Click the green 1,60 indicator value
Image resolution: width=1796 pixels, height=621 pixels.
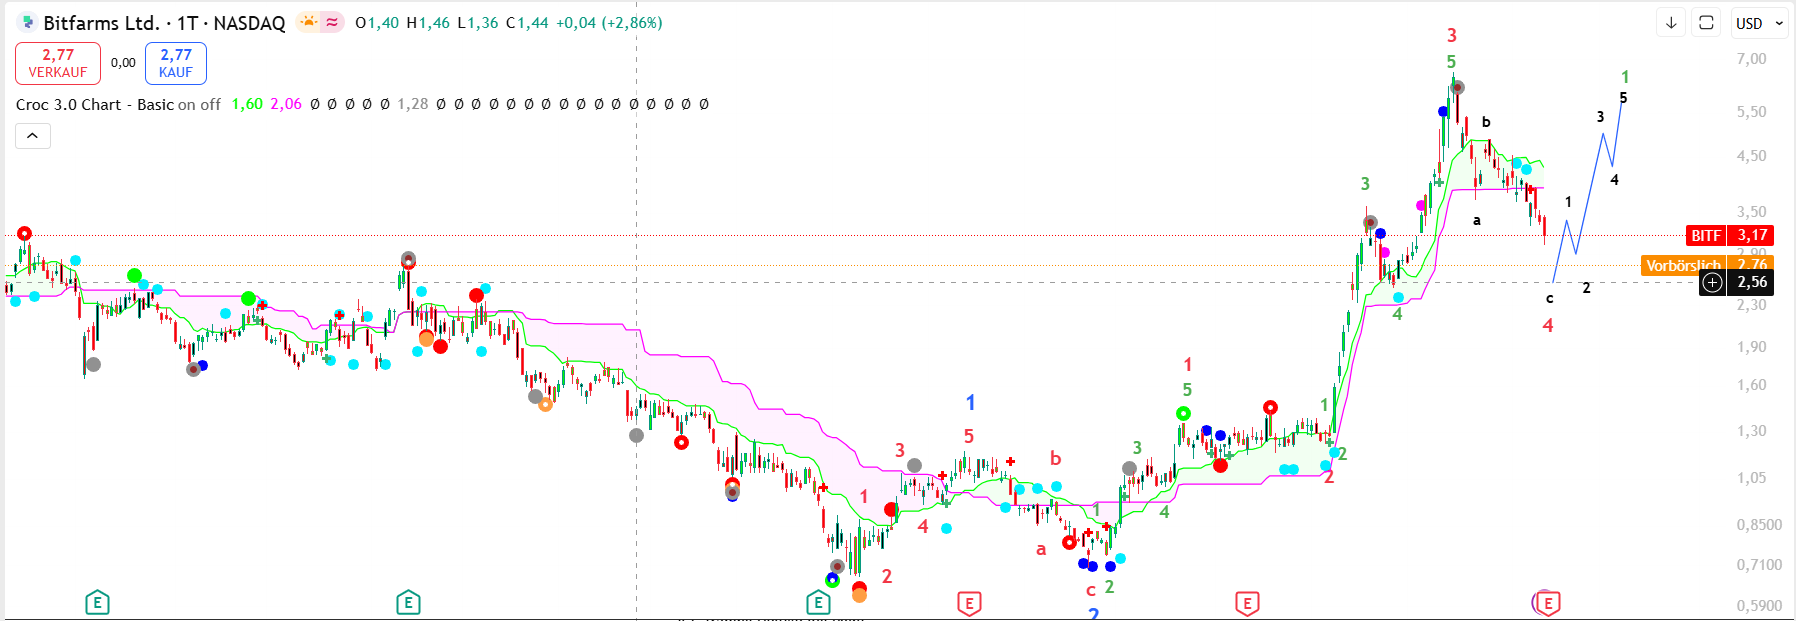[x=247, y=104]
